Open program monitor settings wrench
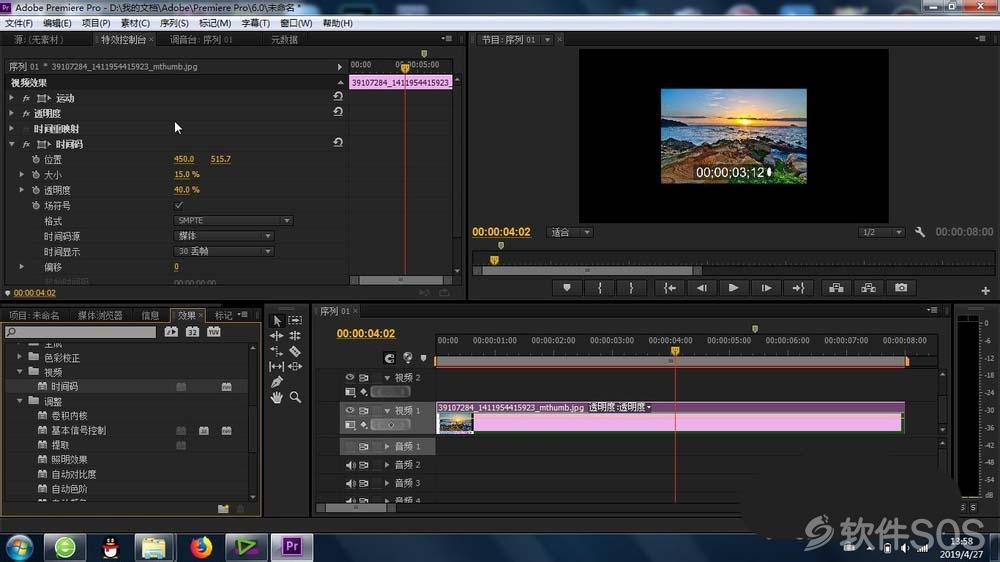1000x562 pixels. click(x=920, y=232)
